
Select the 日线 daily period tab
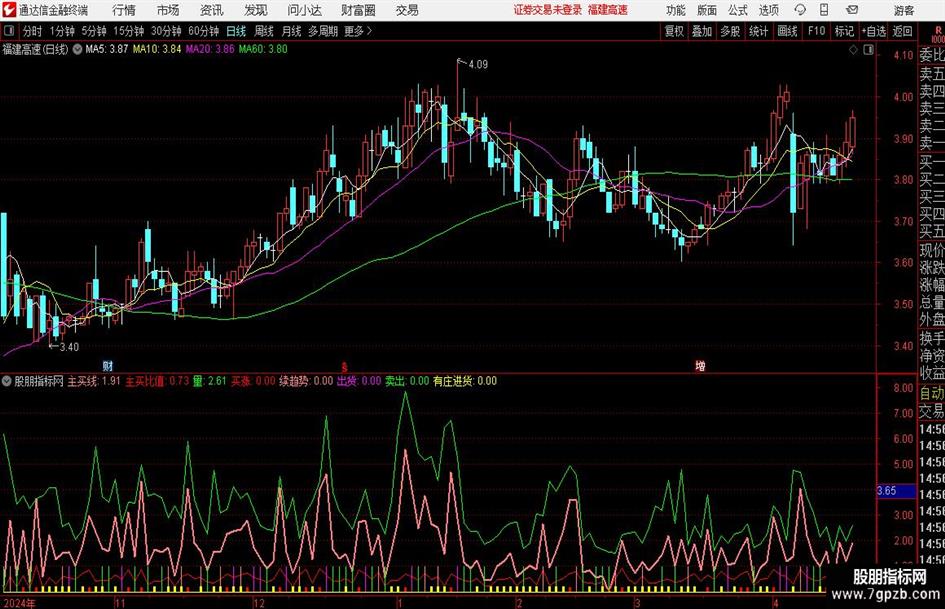pos(236,31)
